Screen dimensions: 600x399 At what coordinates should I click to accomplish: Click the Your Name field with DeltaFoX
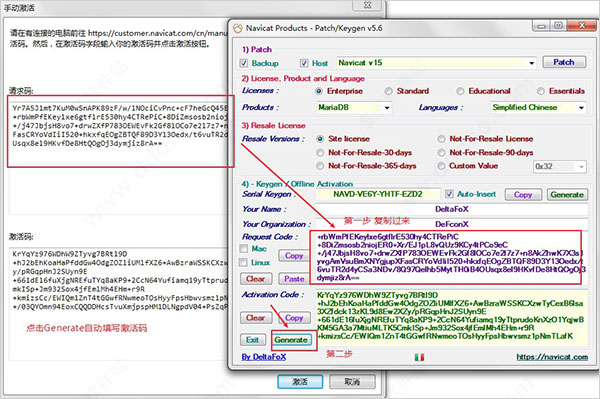tap(452, 209)
